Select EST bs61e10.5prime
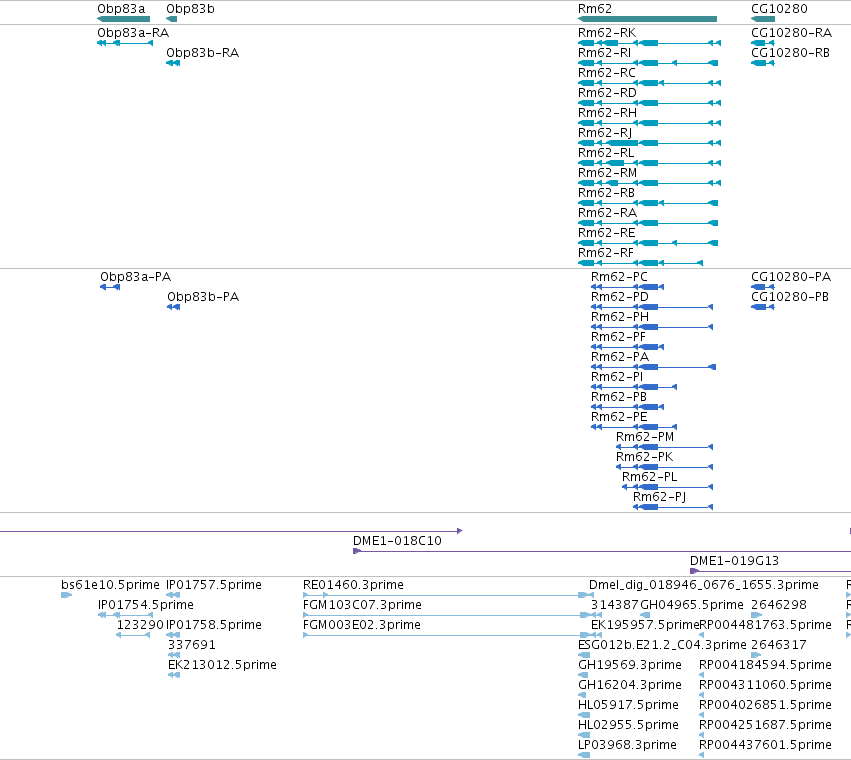The image size is (851, 760). [67, 596]
